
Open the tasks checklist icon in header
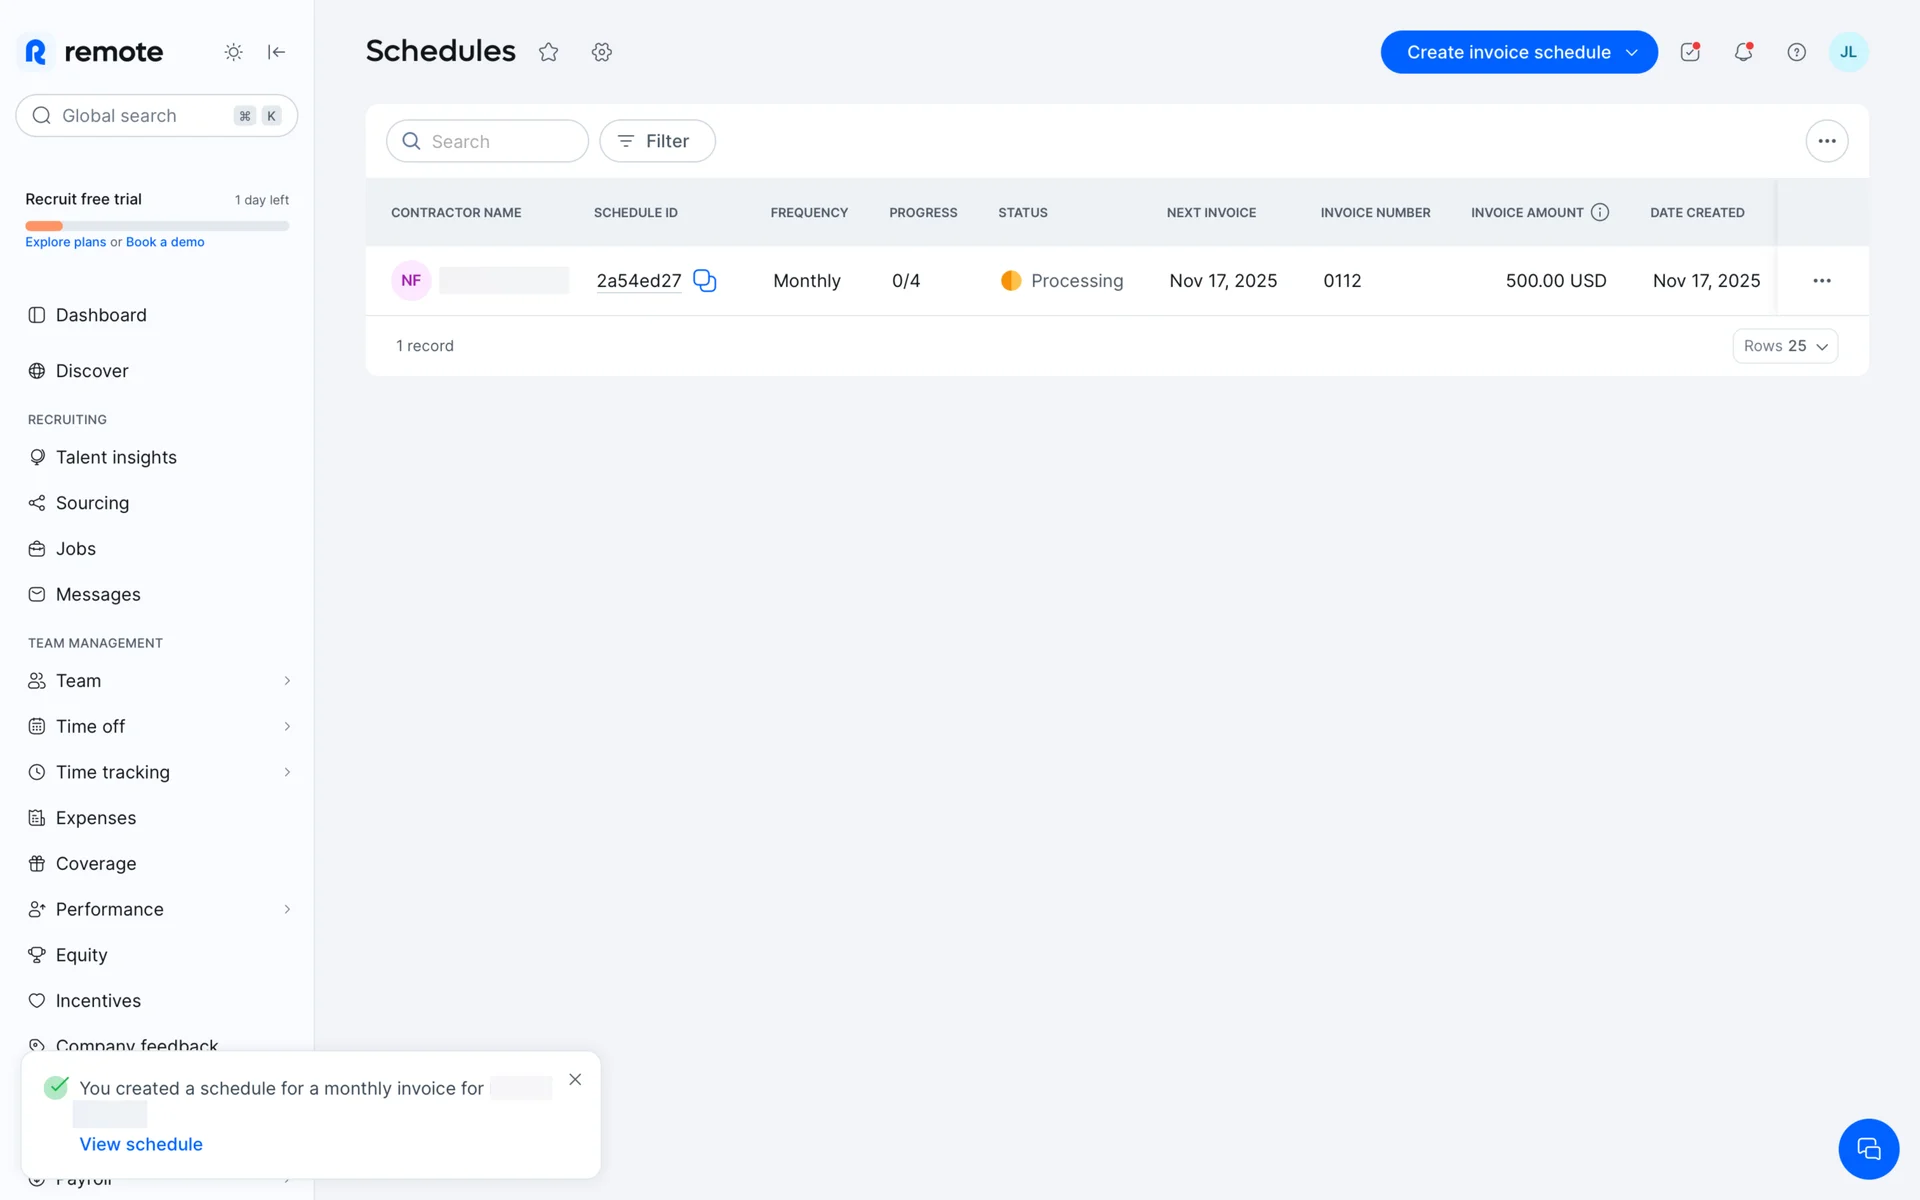pyautogui.click(x=1690, y=52)
